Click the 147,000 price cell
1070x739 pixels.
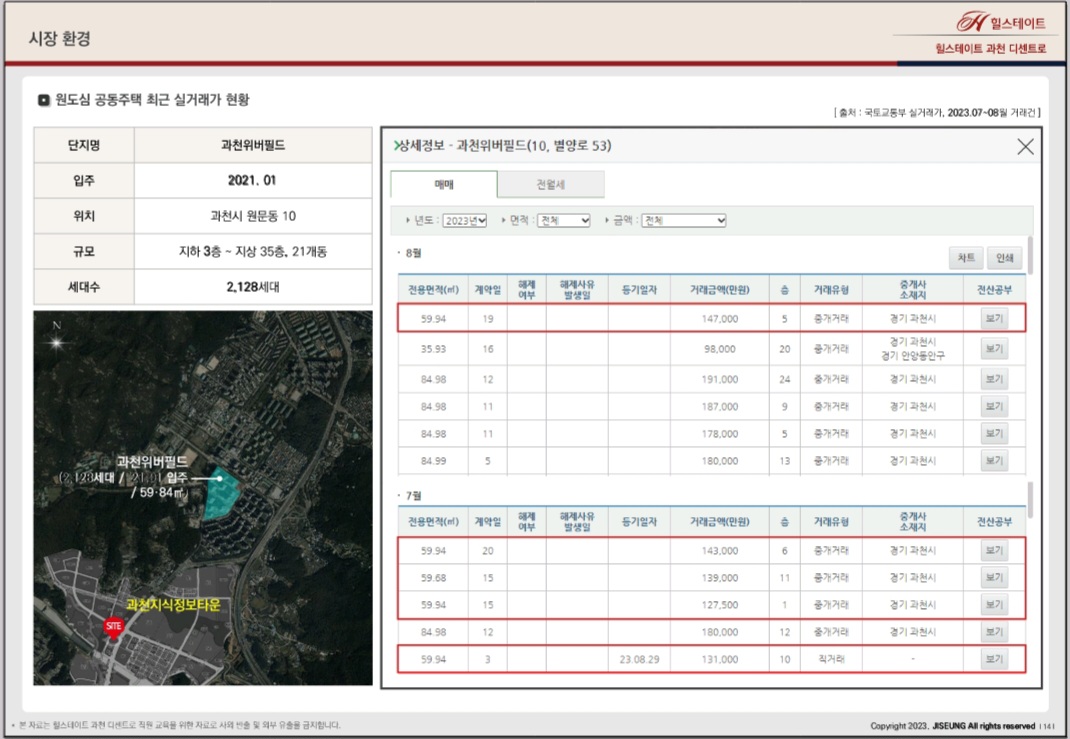pyautogui.click(x=719, y=319)
